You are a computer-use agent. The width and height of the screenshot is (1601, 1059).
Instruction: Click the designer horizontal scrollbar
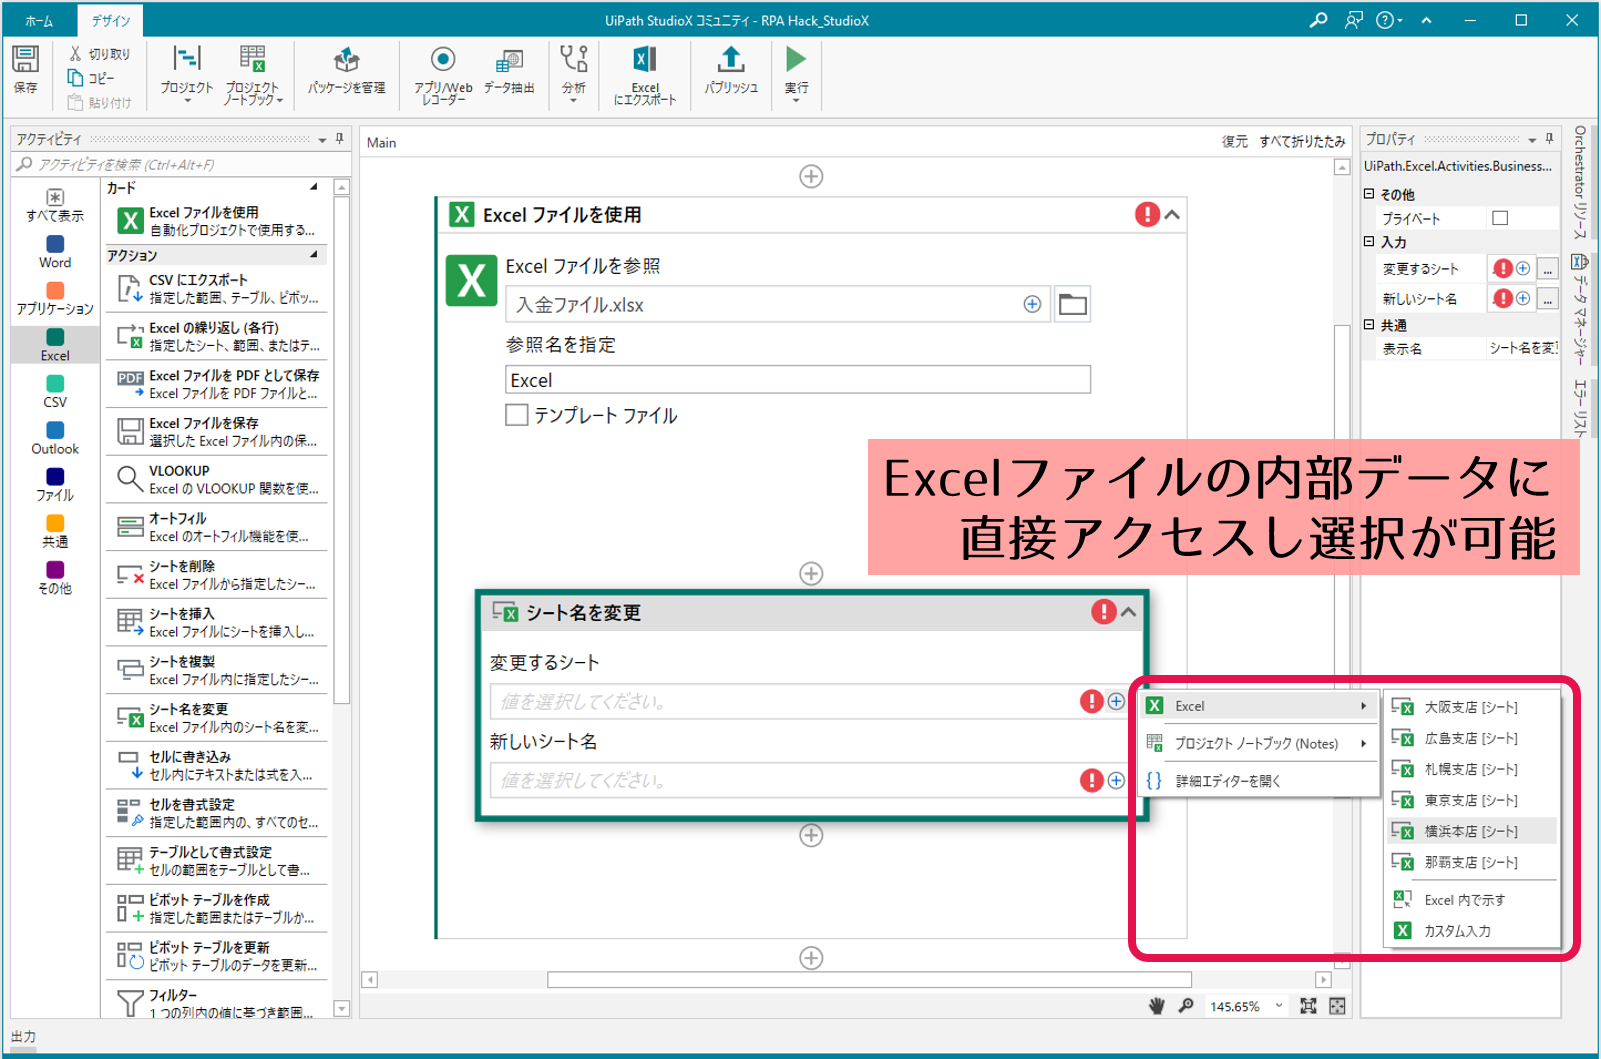click(869, 980)
